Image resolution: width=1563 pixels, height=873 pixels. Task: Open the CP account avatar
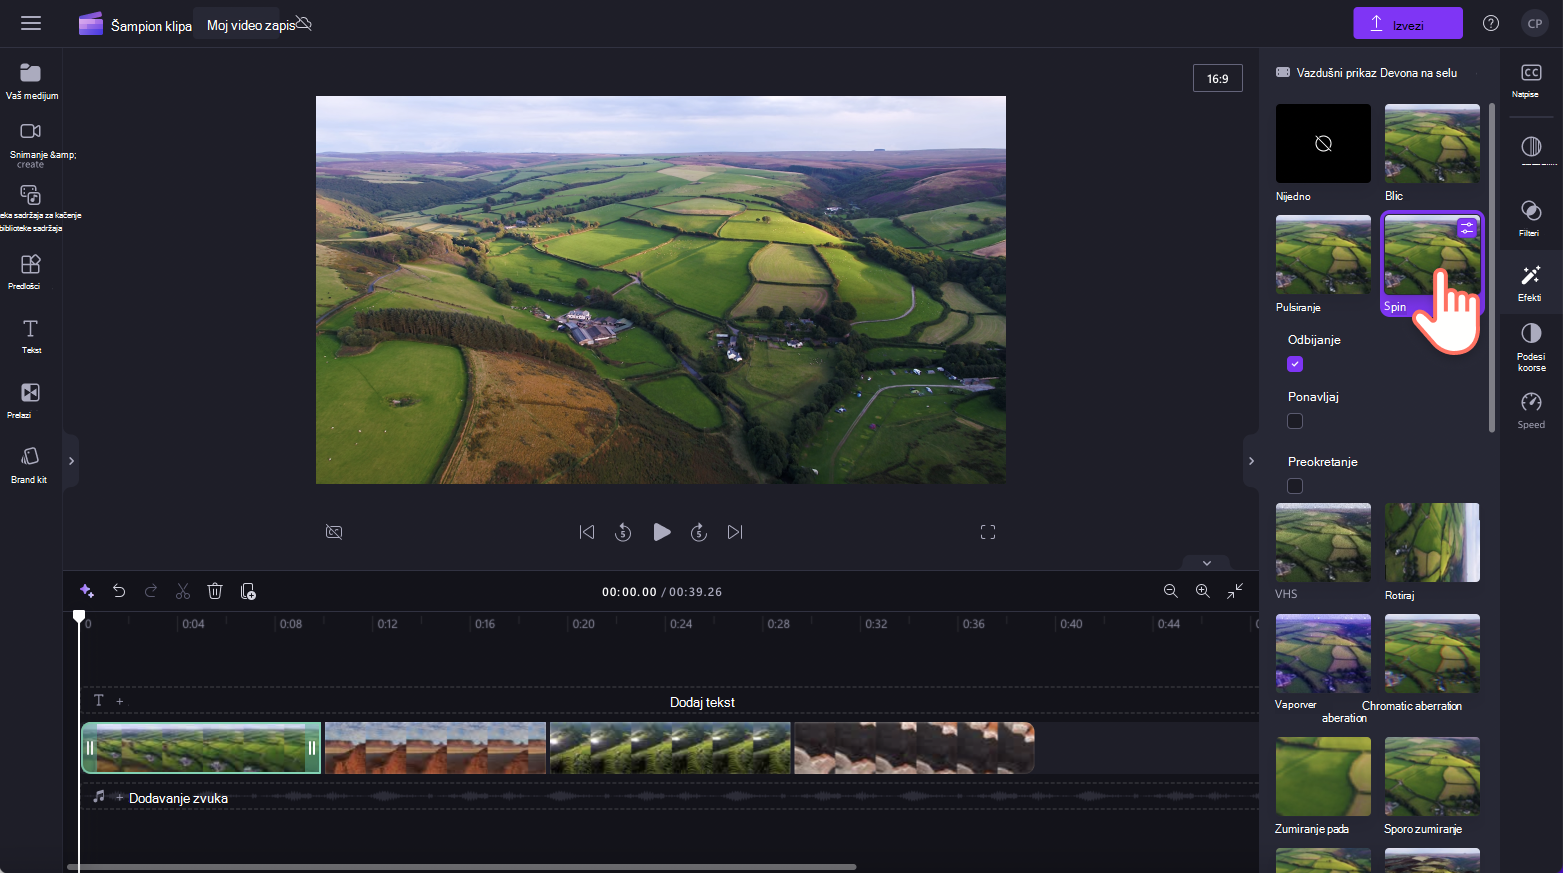[1535, 23]
